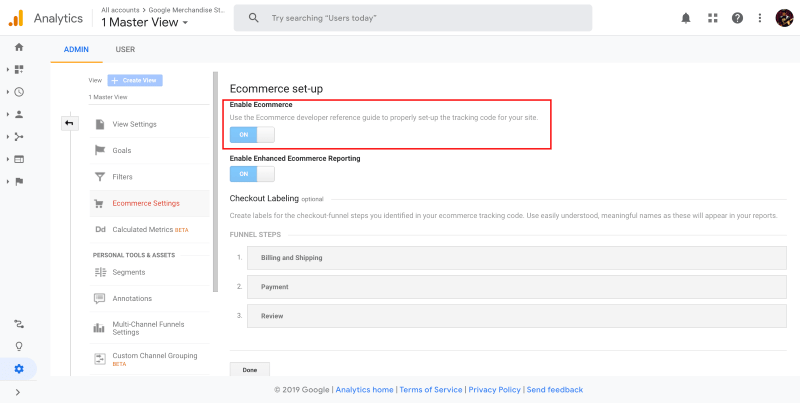Viewport: 800px width, 403px height.
Task: Open Multi-Channel Funnels Settings item
Action: [x=149, y=328]
